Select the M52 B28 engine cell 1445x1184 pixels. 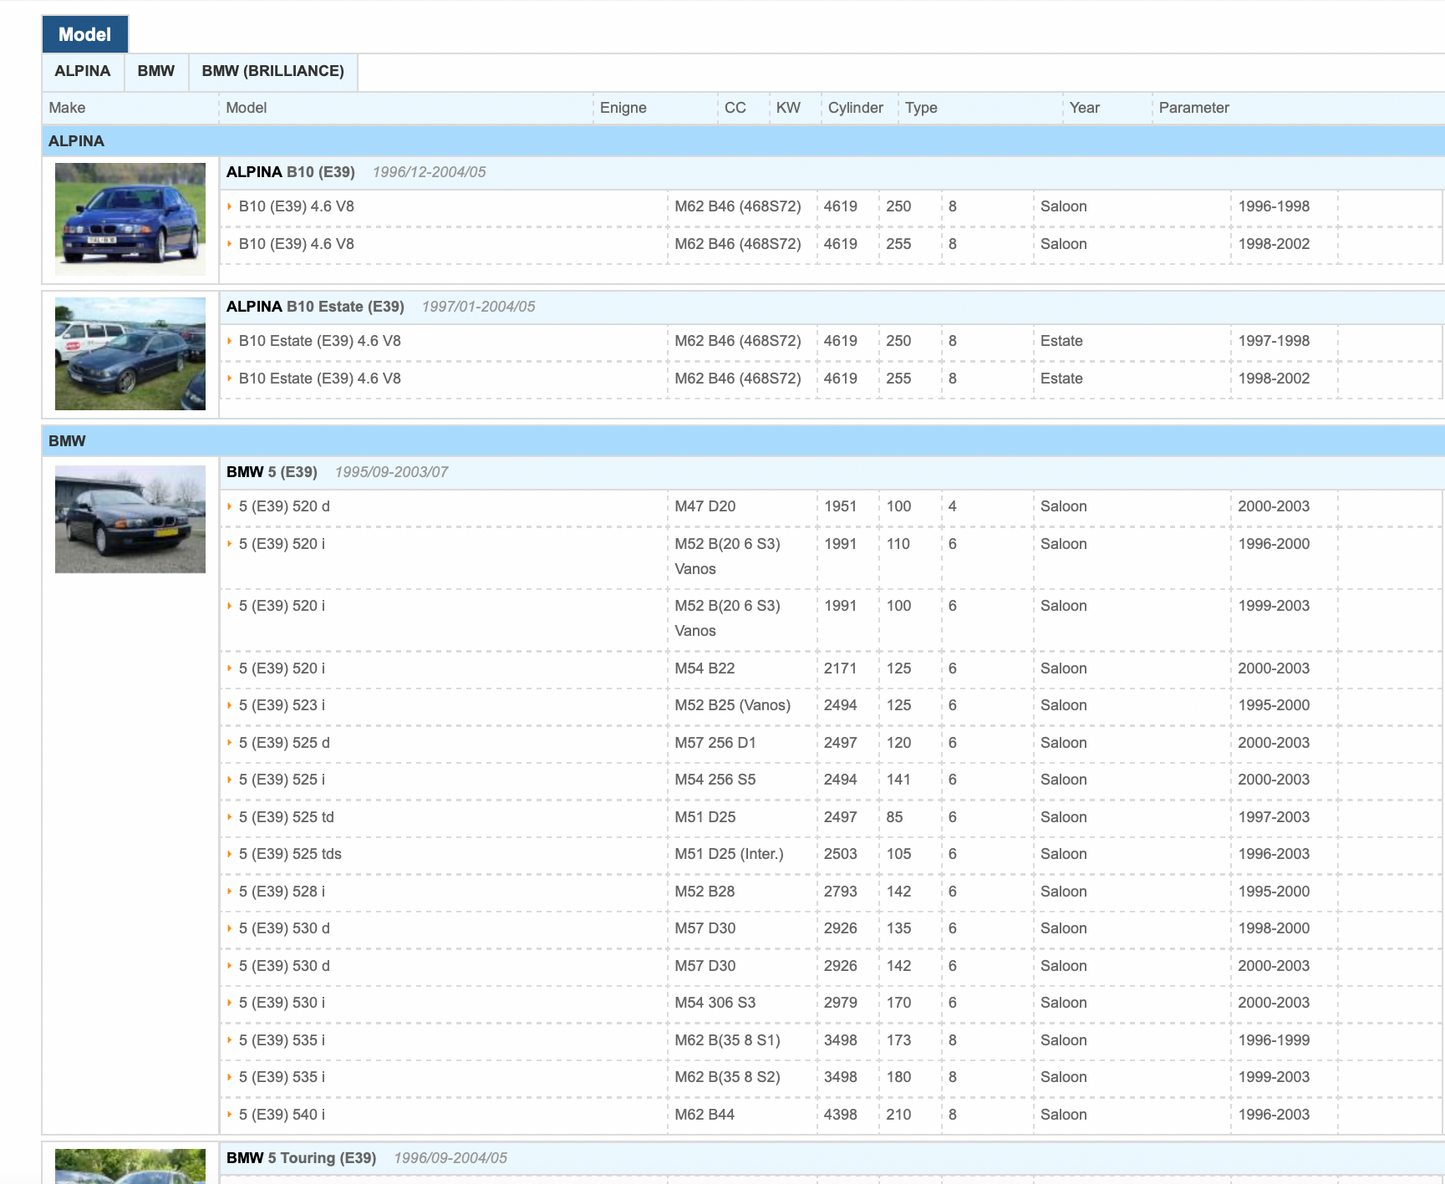pos(705,892)
